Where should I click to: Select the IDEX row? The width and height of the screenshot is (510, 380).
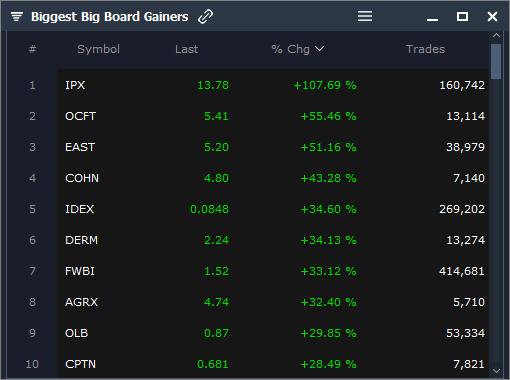click(x=273, y=209)
